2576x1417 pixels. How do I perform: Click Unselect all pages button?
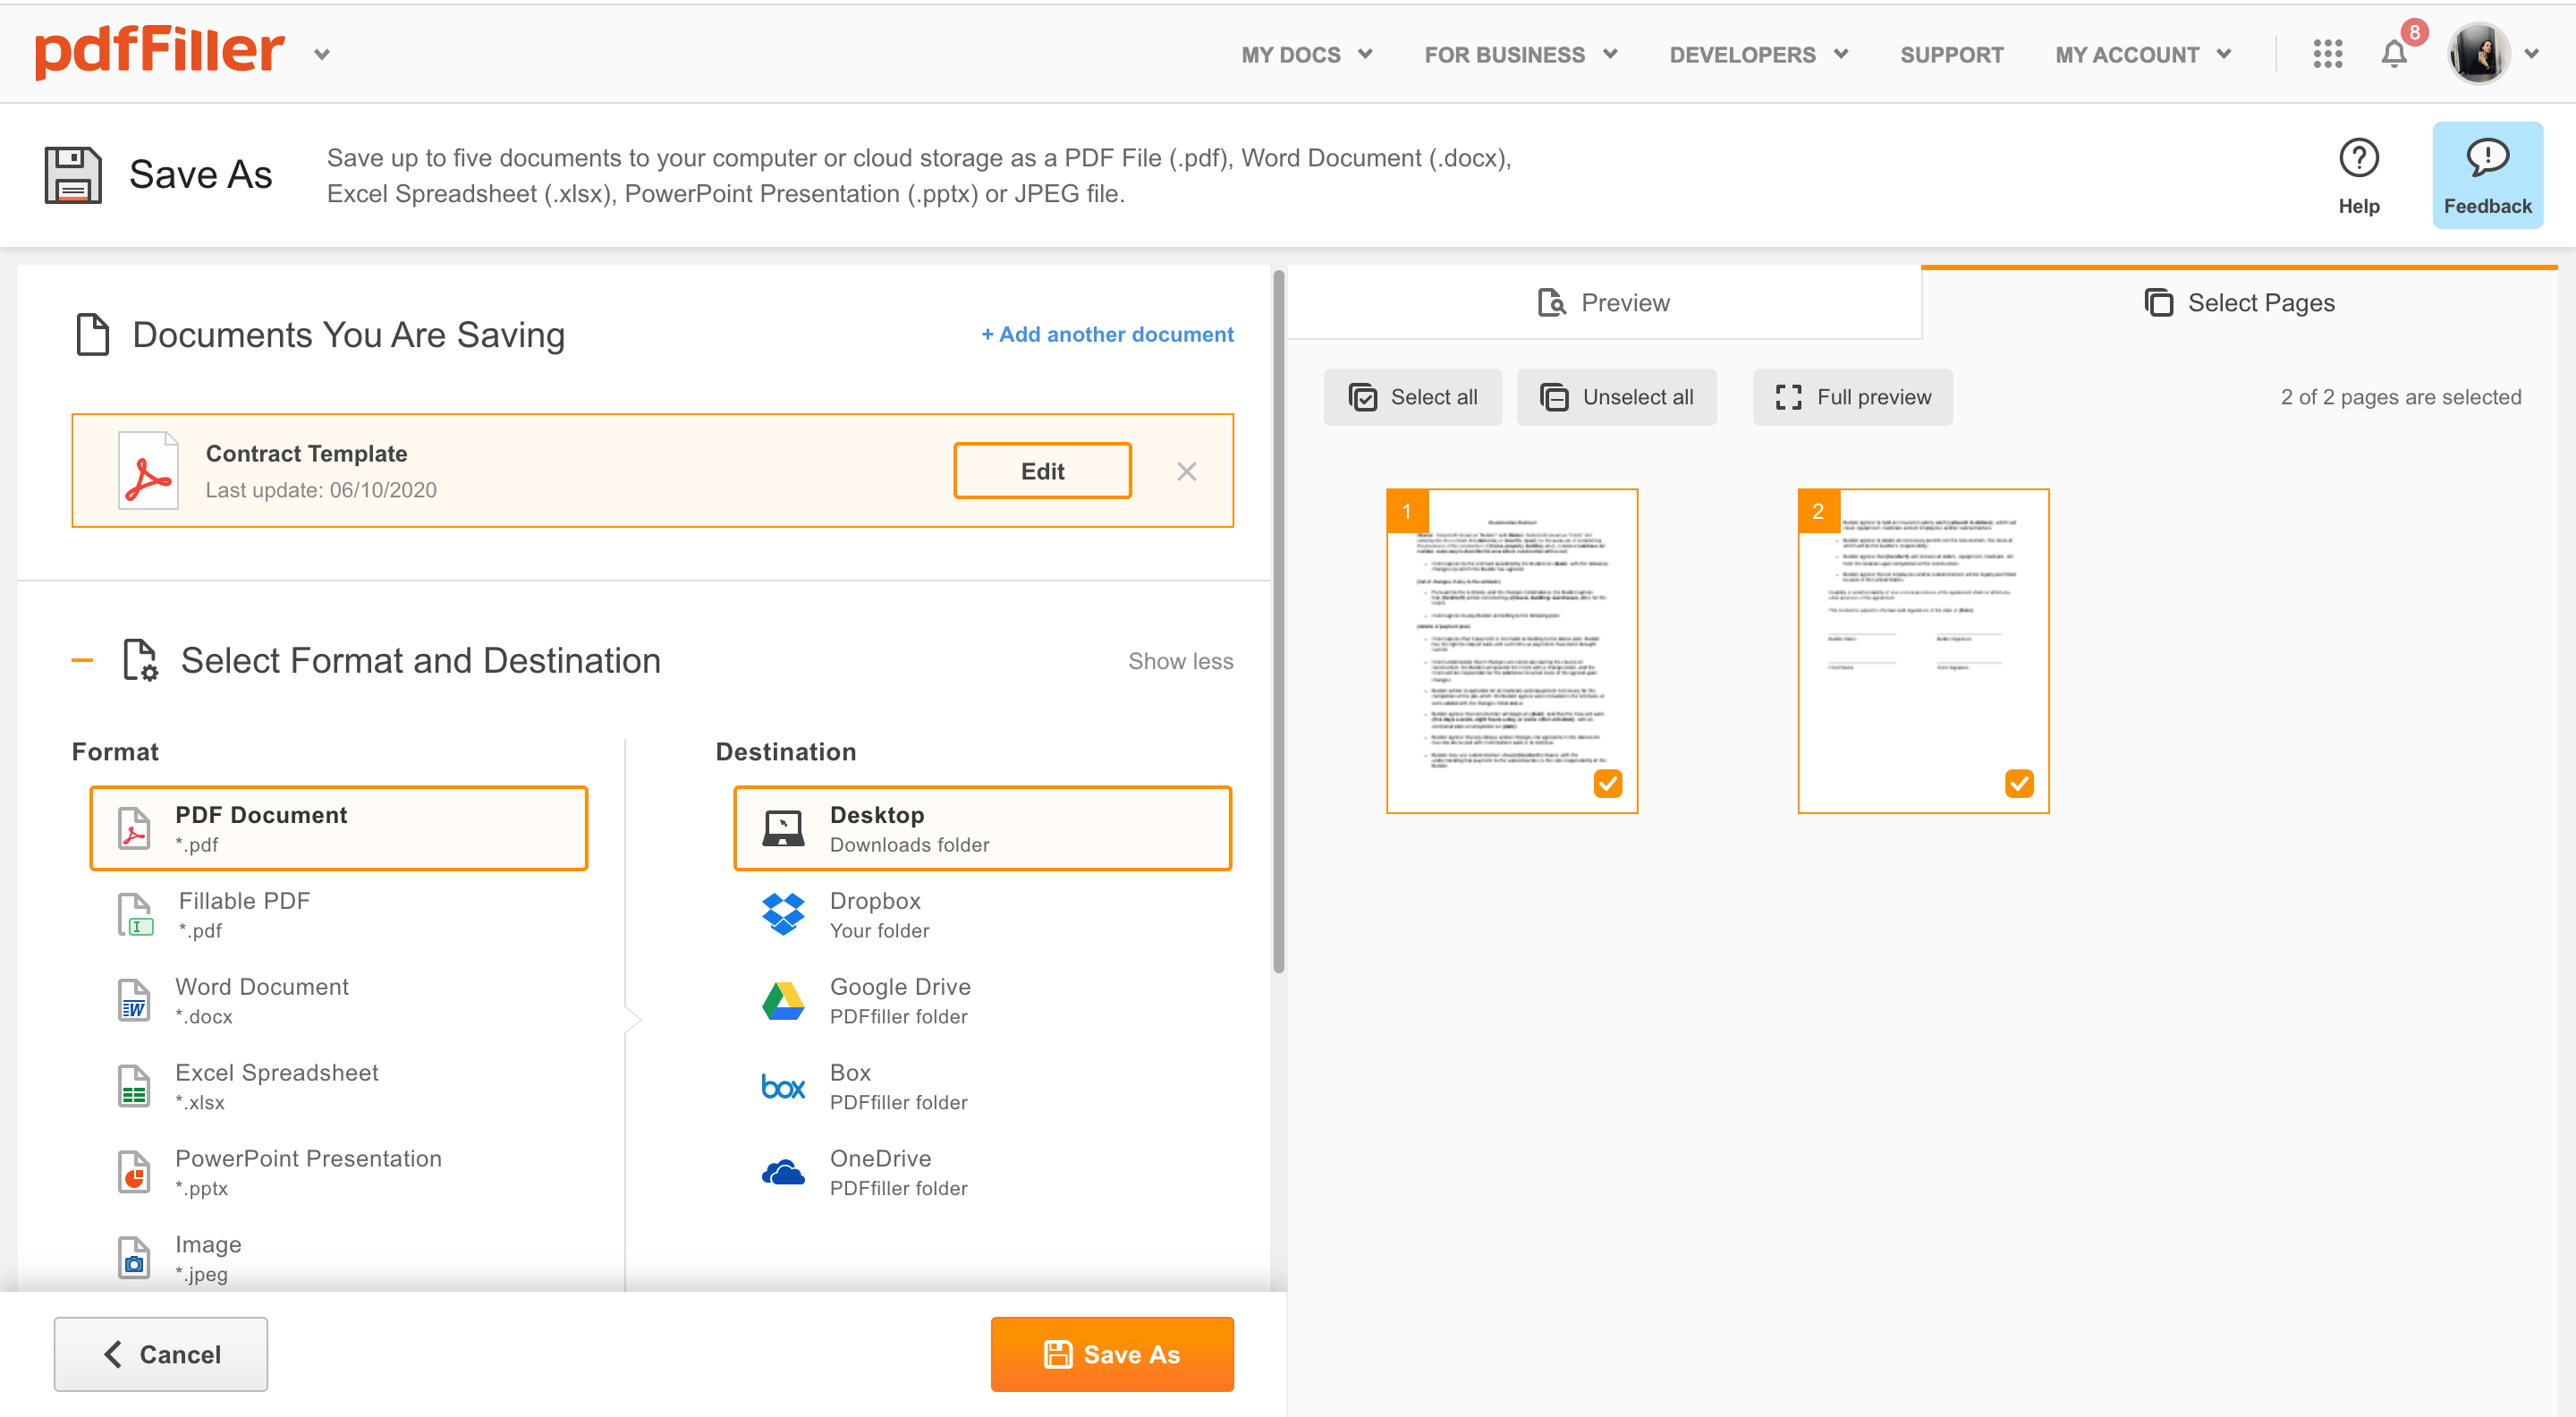[x=1616, y=397]
